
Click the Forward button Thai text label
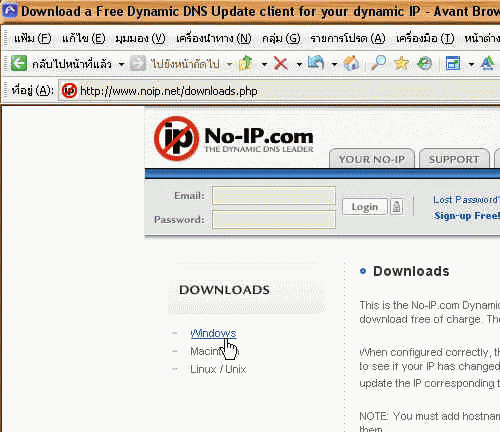185,63
